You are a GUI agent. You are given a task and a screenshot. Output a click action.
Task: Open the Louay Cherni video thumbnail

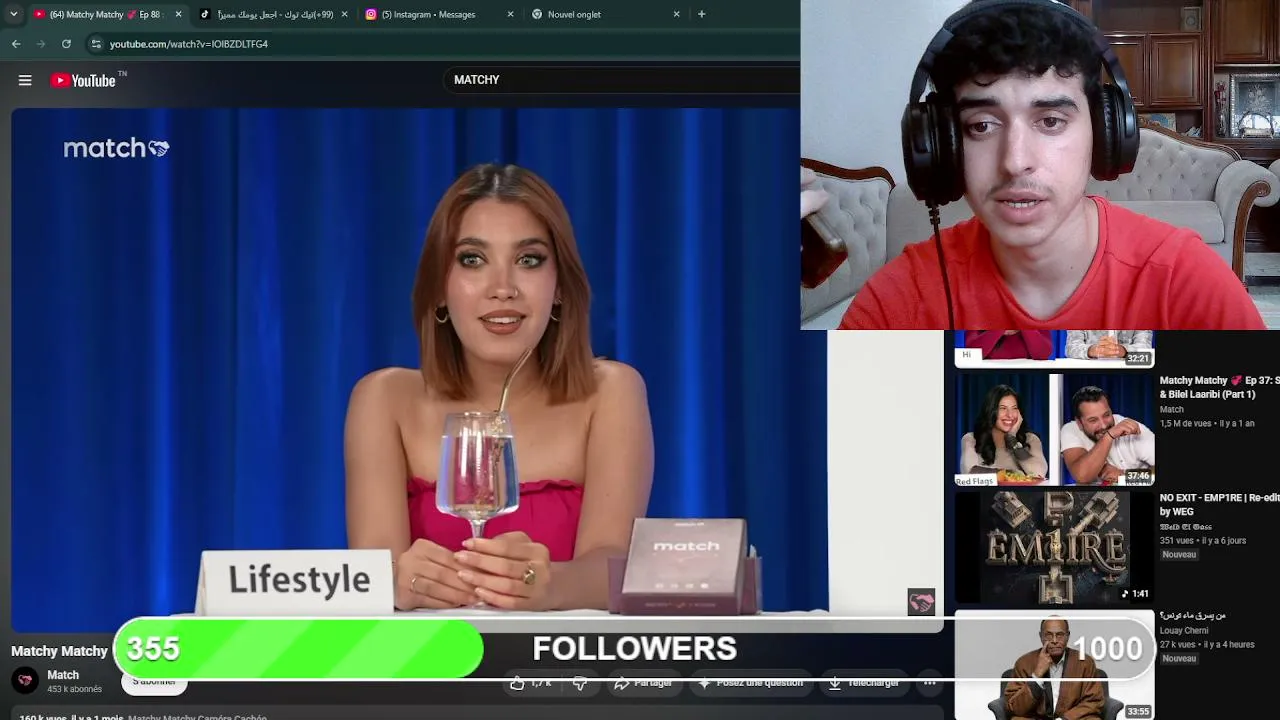[1054, 665]
